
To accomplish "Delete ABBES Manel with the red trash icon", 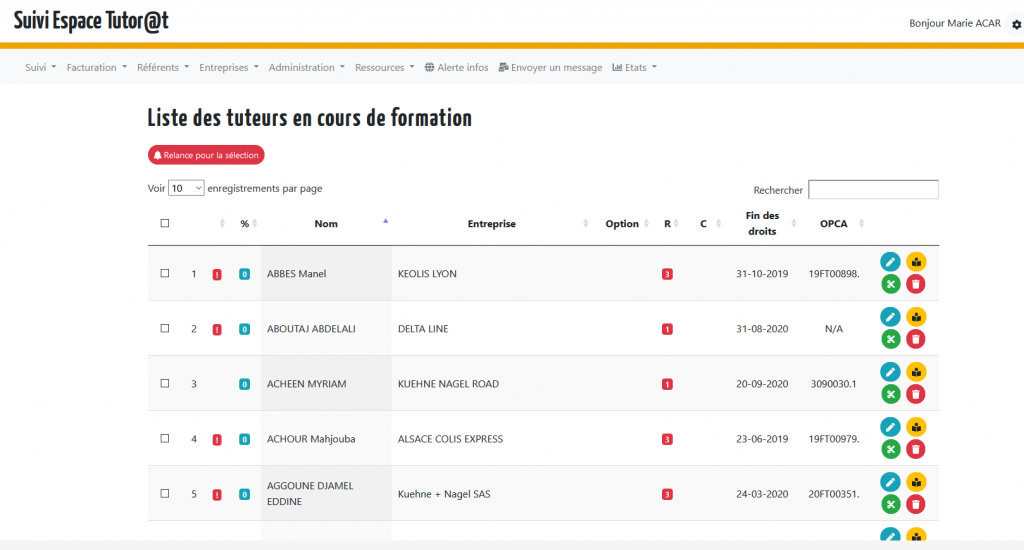I will 916,284.
